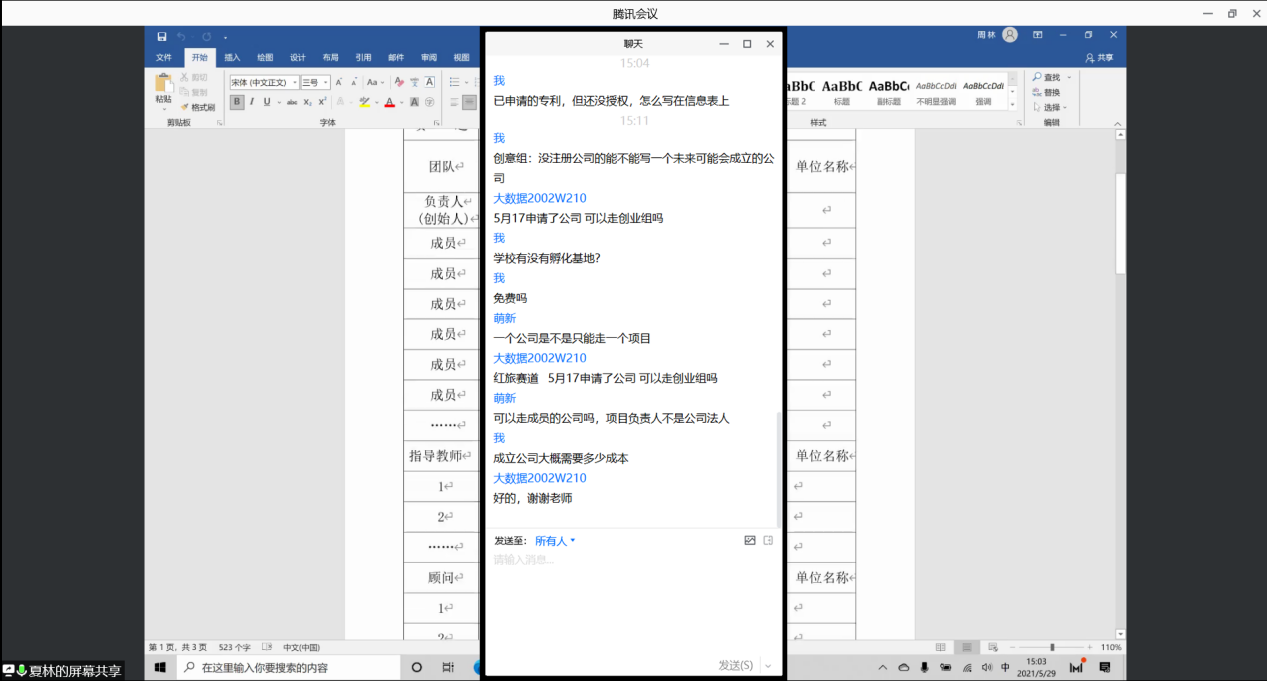1267x681 pixels.
Task: Enable underline formatting
Action: pyautogui.click(x=266, y=101)
